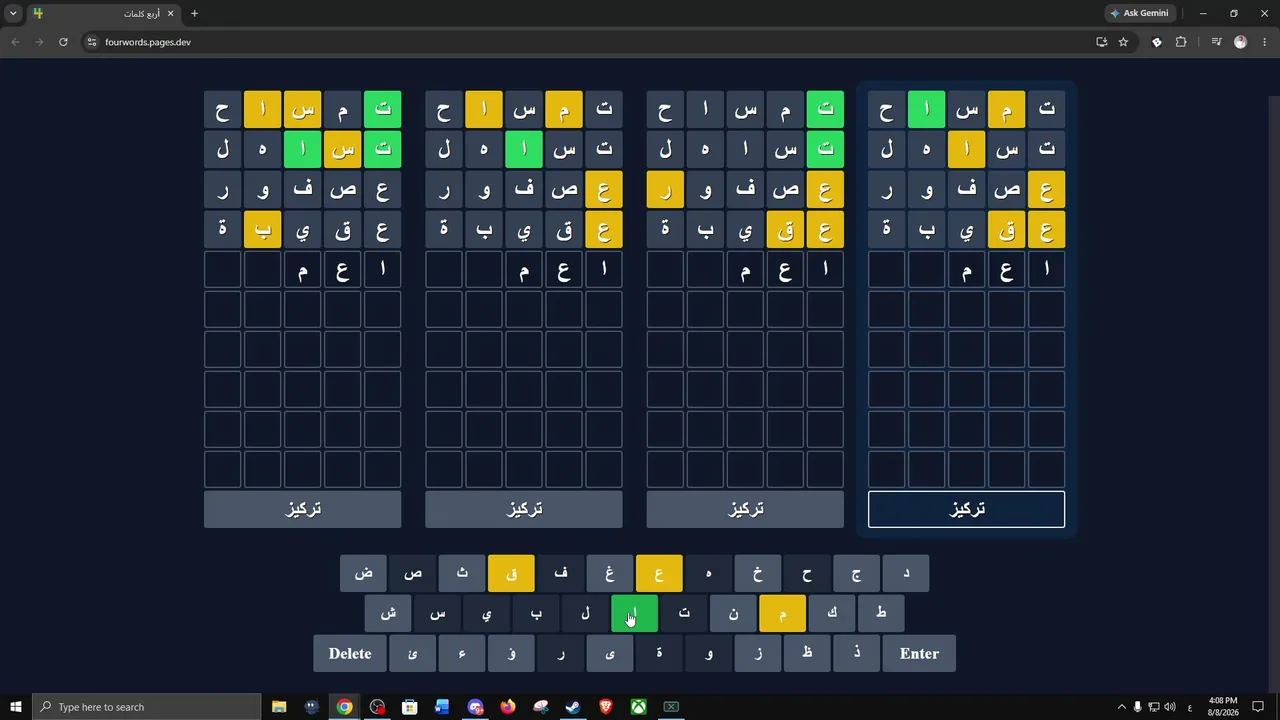Reload the fourwords.pages.dev page
1280x720 pixels.
[x=63, y=42]
